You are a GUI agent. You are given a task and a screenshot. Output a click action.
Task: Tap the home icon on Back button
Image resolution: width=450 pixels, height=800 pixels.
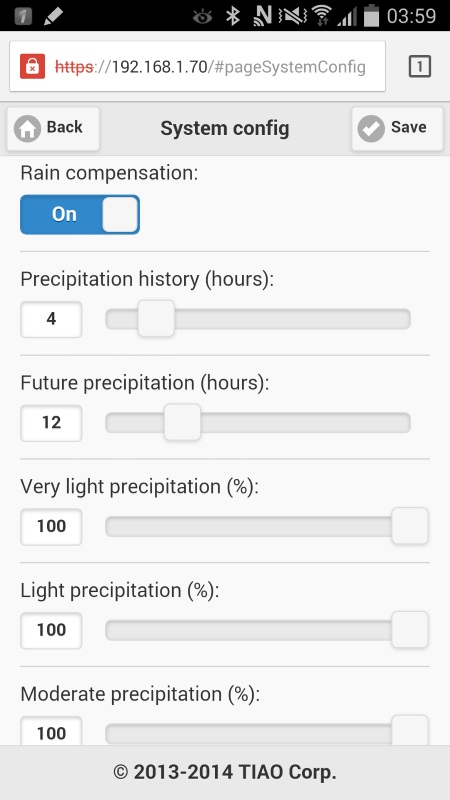point(28,129)
